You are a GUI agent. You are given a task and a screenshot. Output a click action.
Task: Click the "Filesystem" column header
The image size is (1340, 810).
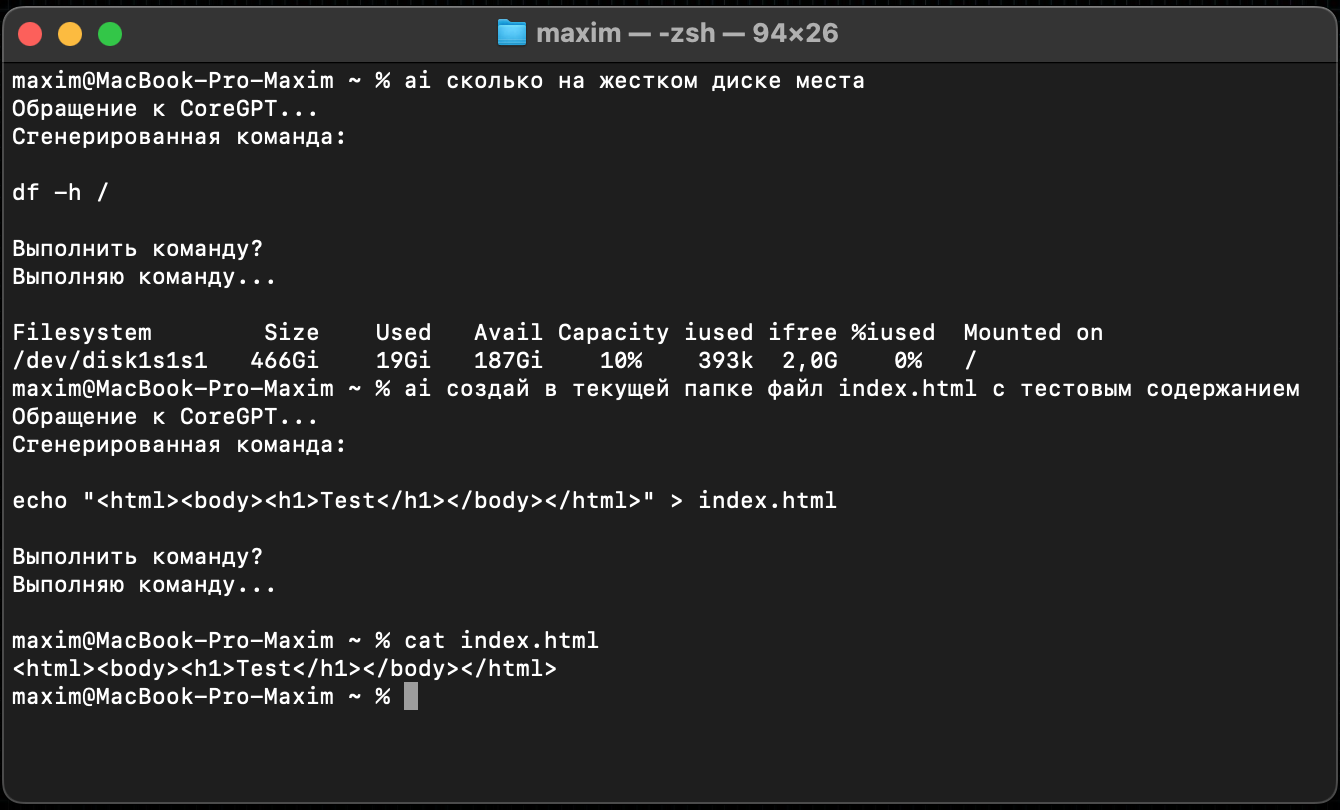click(82, 332)
